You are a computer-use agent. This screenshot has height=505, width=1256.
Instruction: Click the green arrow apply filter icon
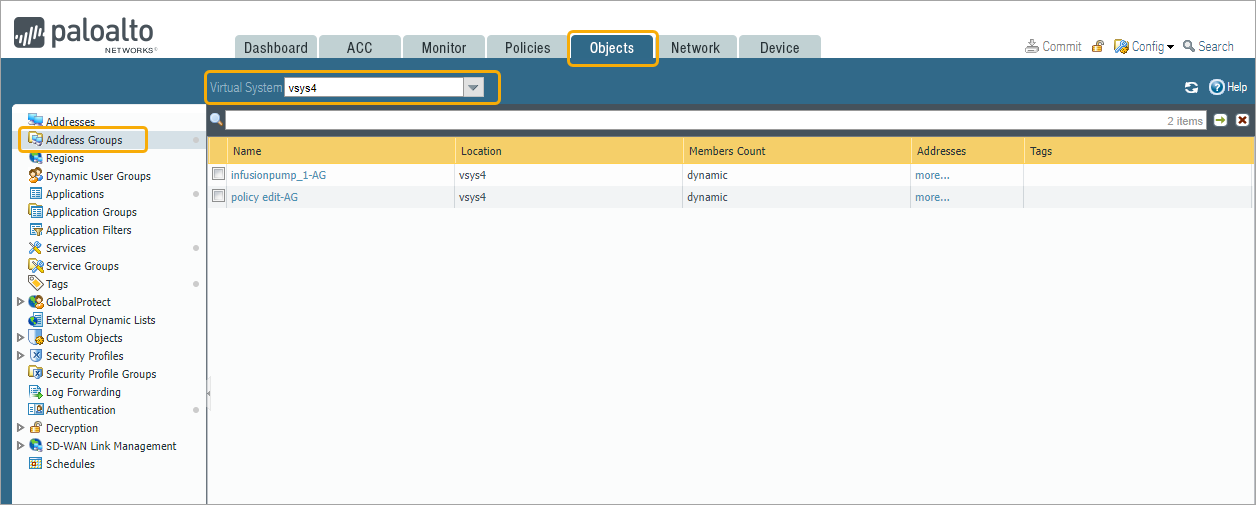point(1221,120)
